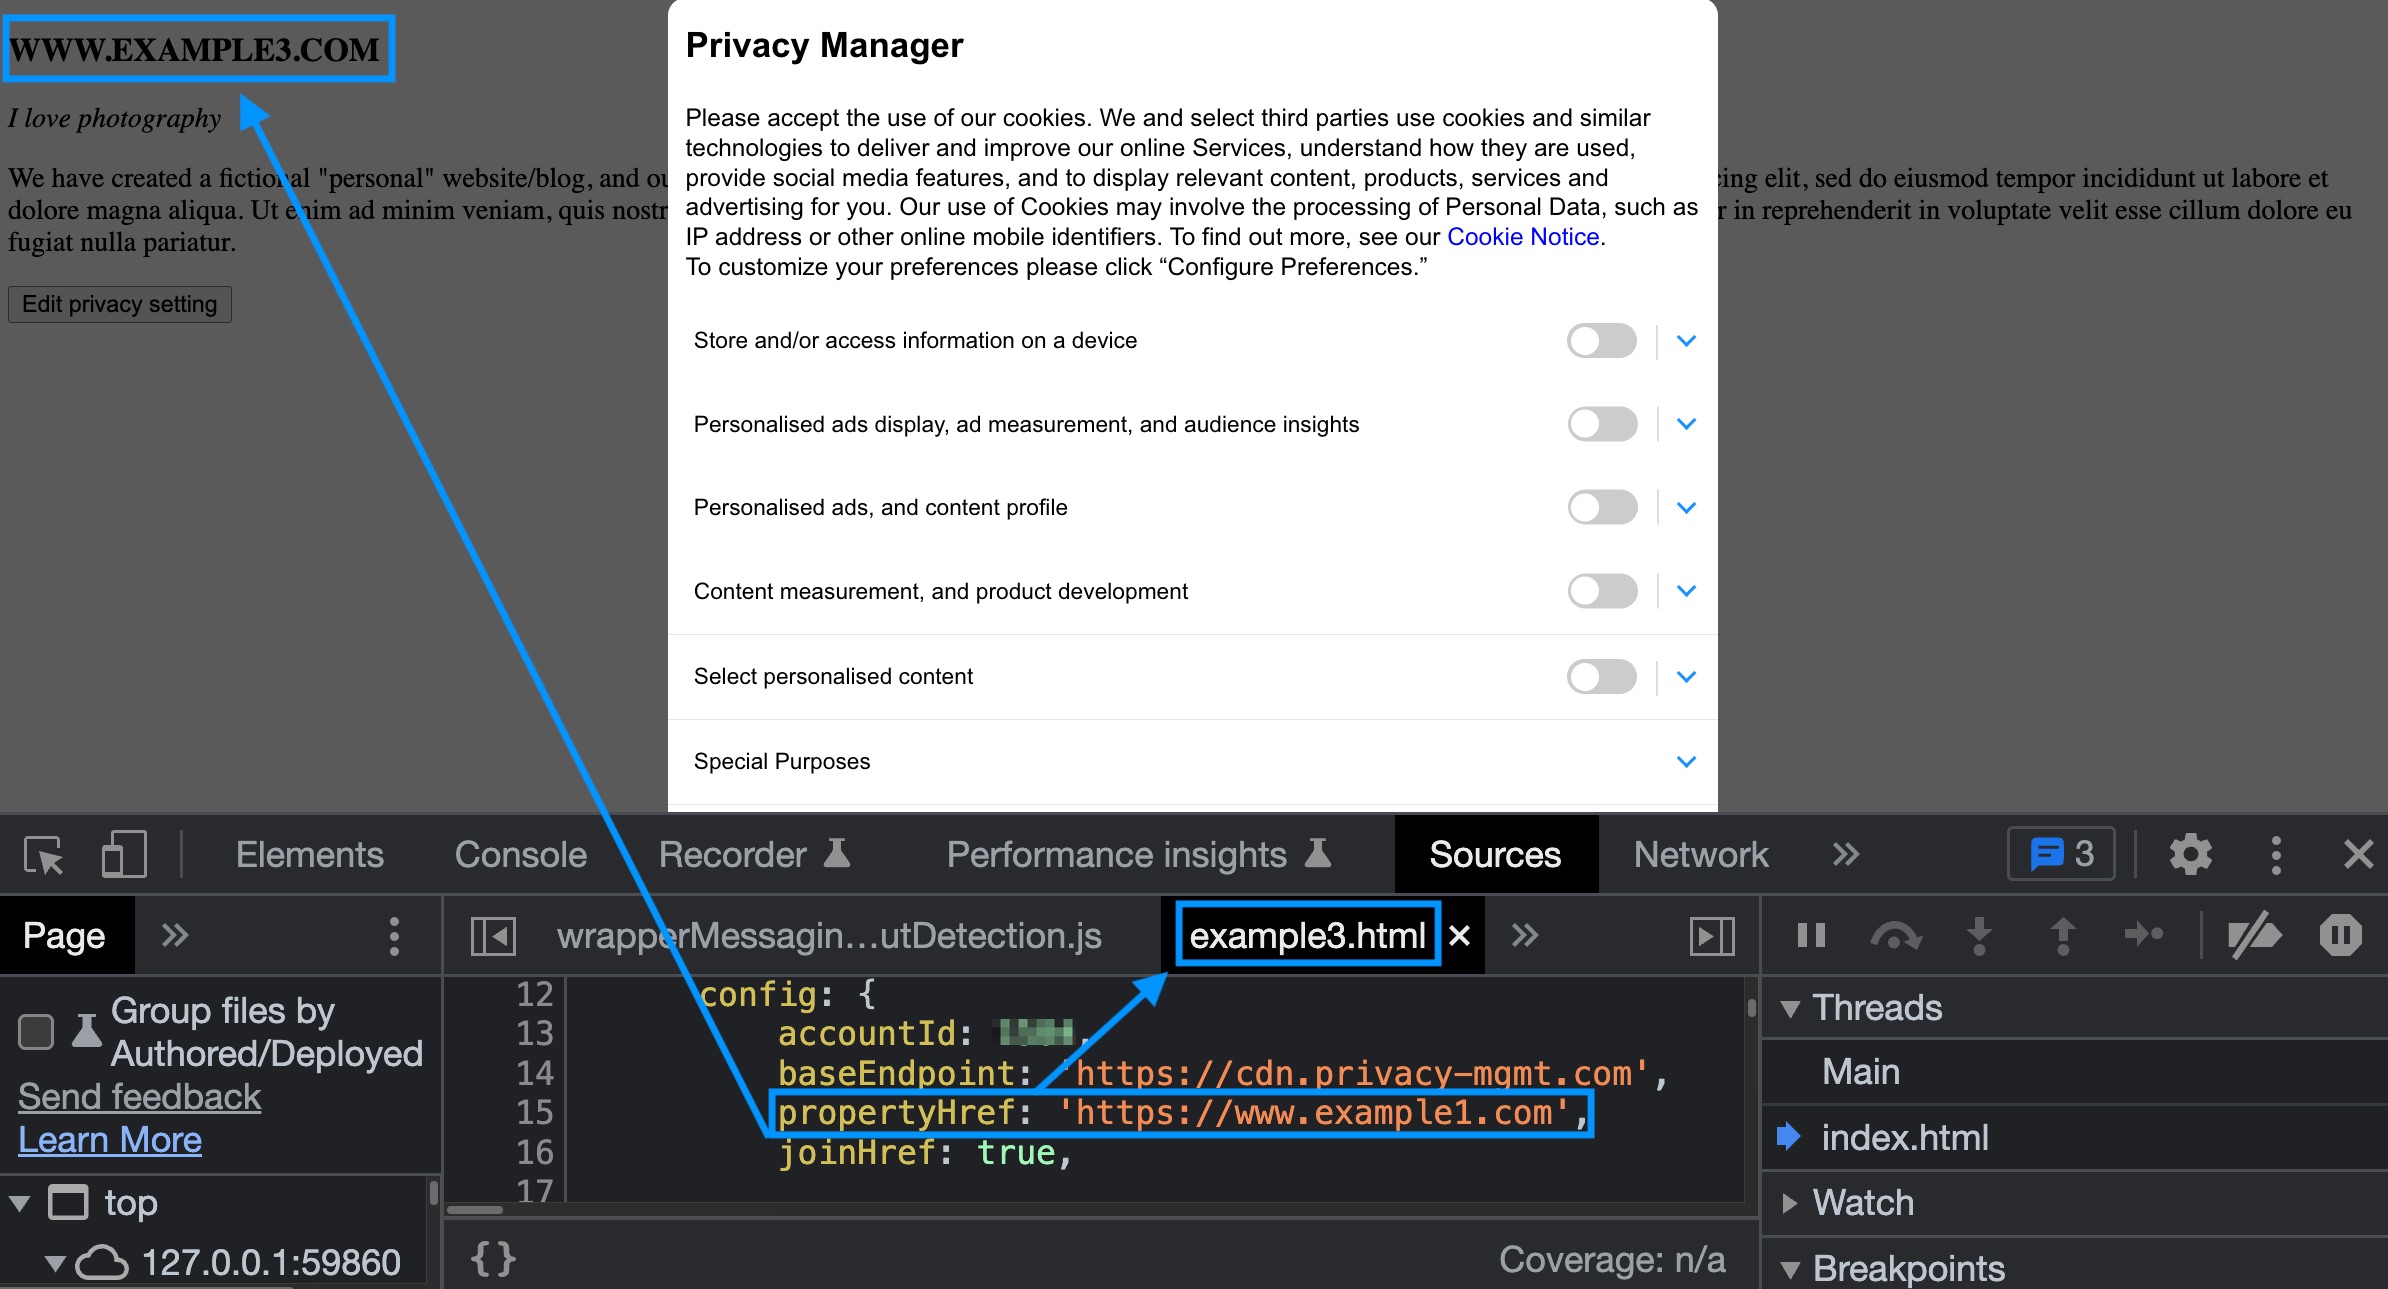Show more navigator tabs next to Page

point(175,936)
